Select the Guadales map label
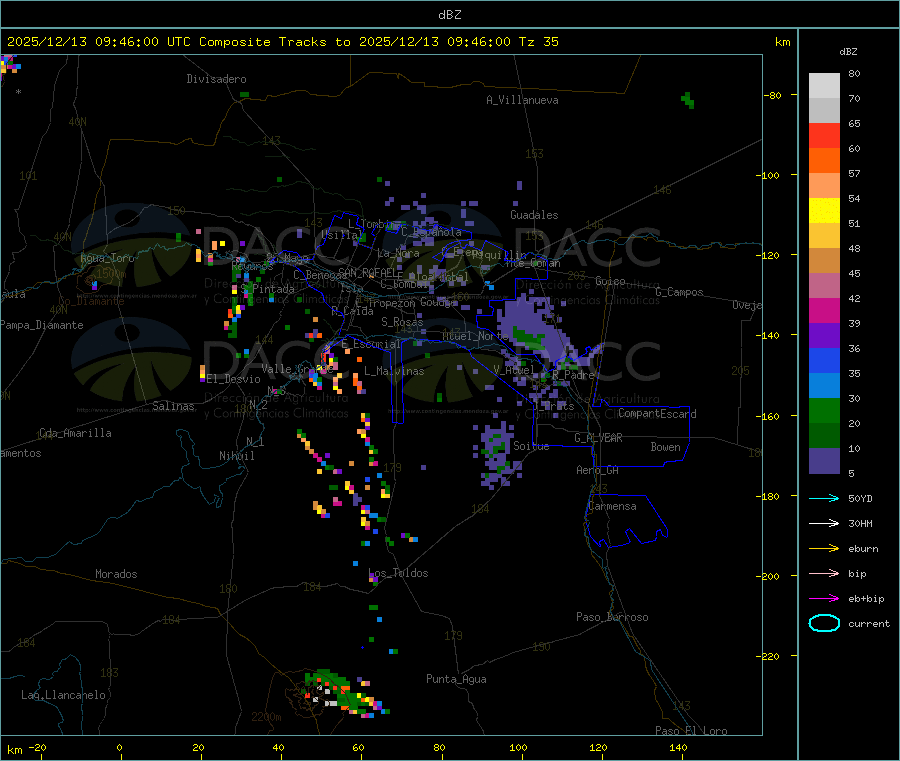Viewport: 900px width, 761px height. pos(534,215)
